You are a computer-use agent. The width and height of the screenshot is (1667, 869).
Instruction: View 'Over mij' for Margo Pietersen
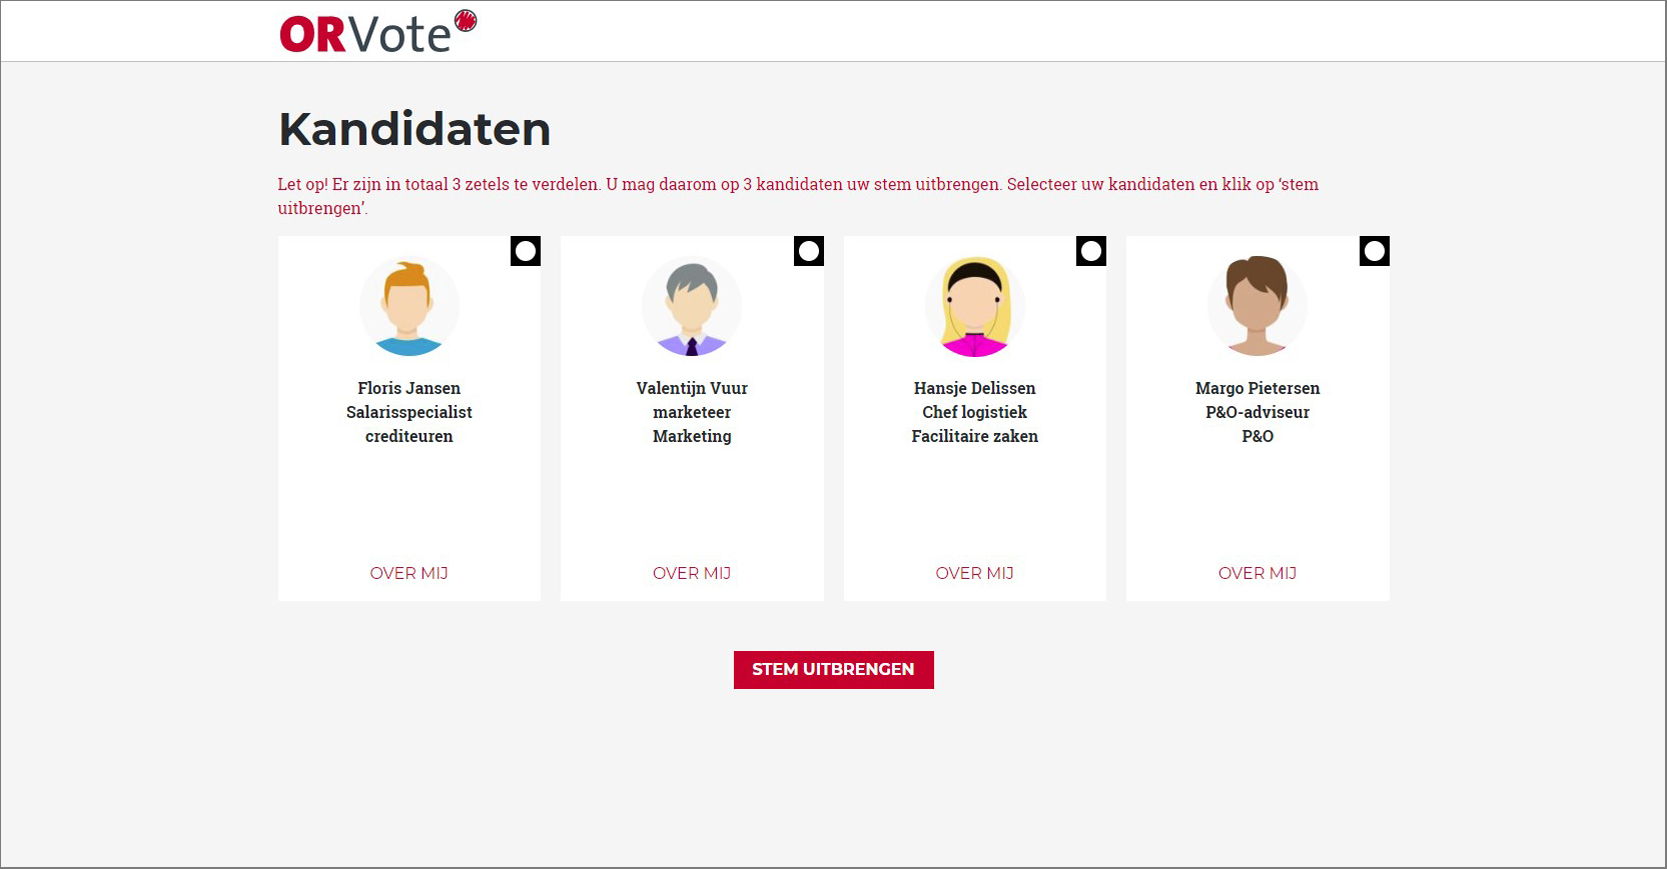(x=1257, y=573)
